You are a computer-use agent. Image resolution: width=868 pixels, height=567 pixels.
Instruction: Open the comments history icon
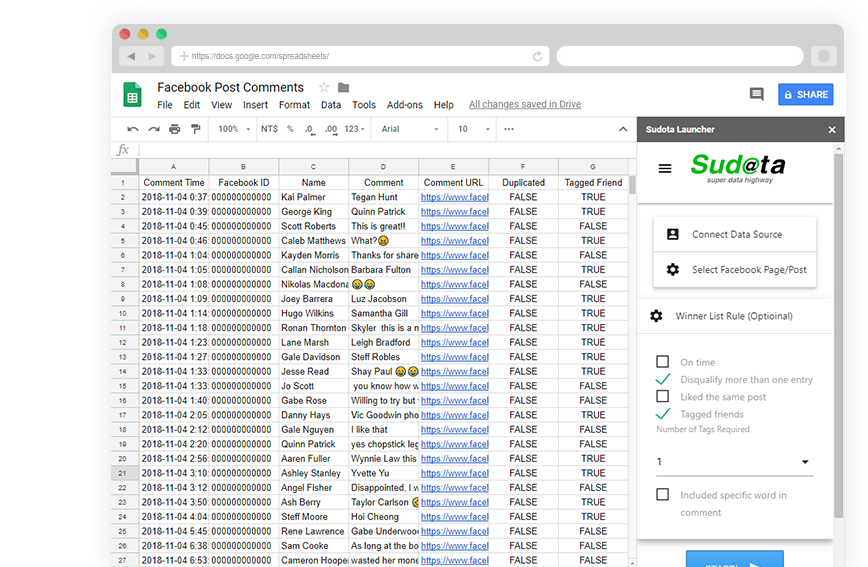pos(756,94)
